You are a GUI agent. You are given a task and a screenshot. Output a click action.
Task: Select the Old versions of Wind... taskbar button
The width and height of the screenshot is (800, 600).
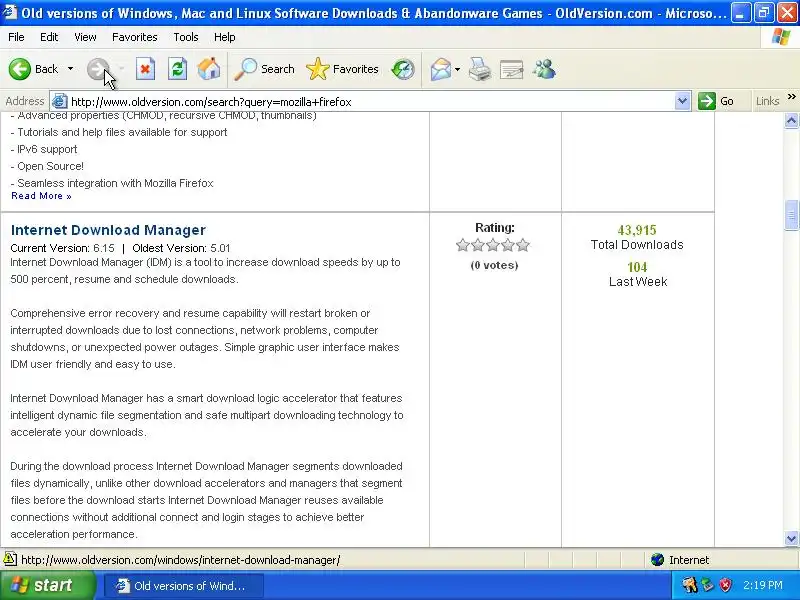pyautogui.click(x=184, y=586)
